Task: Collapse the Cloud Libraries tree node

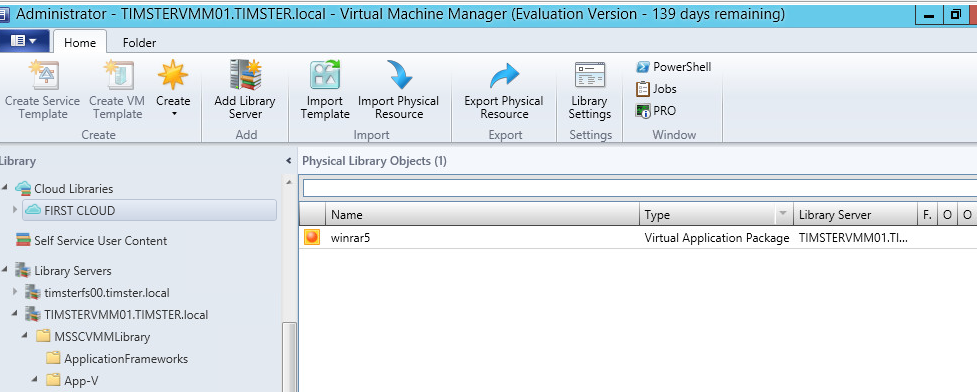Action: pos(6,188)
